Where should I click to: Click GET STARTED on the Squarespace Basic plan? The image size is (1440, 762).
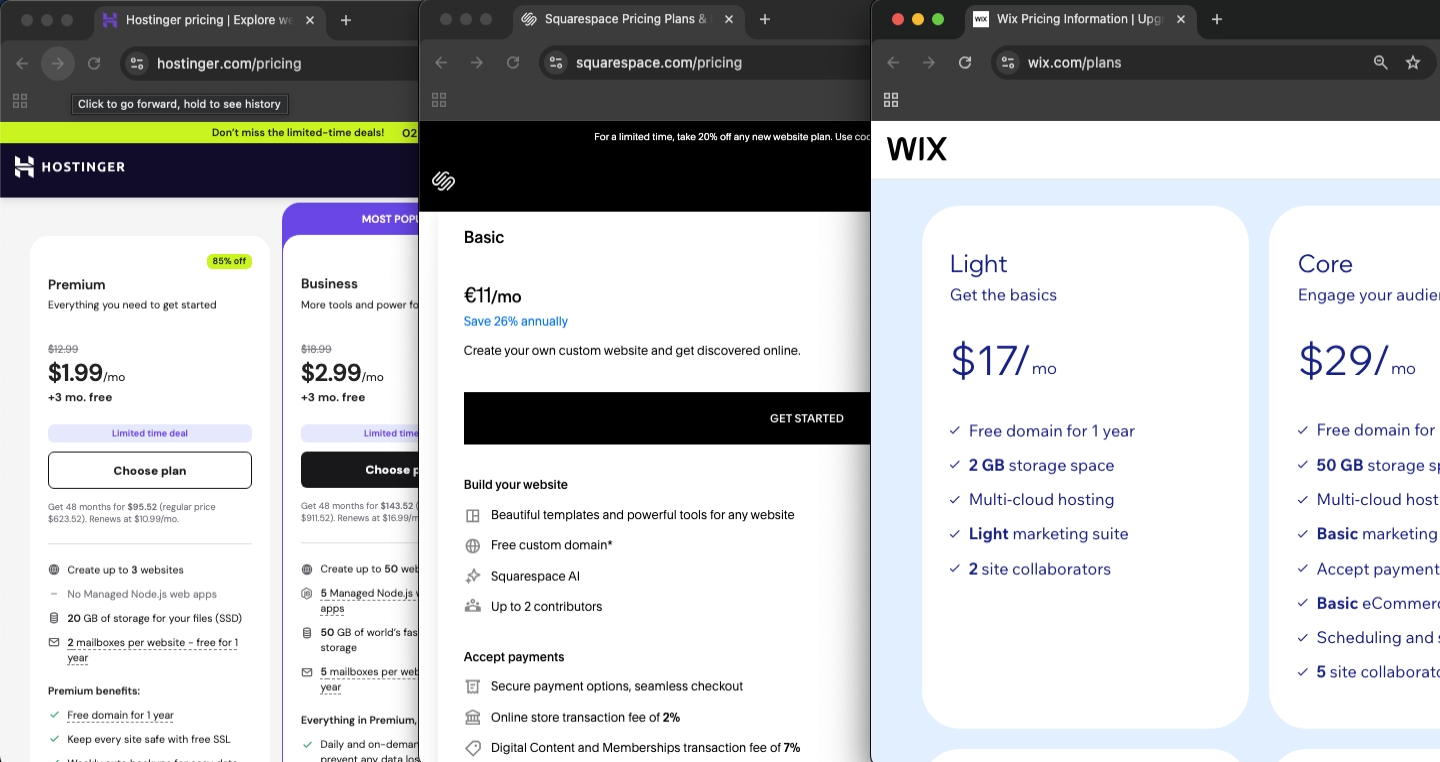tap(806, 418)
